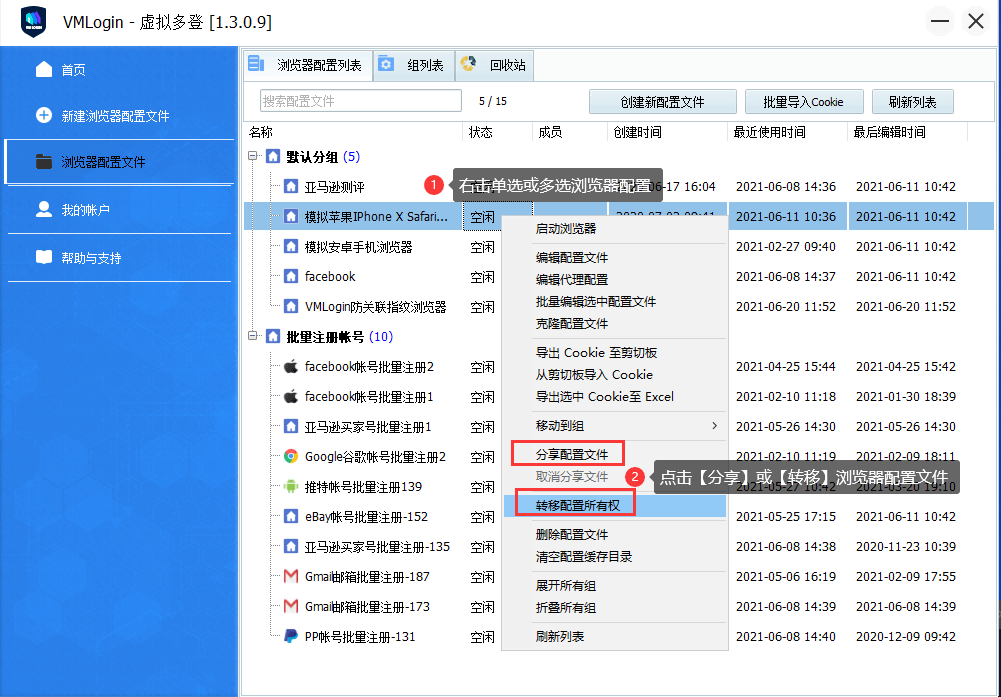The width and height of the screenshot is (1001, 697).
Task: Click the folder icon for 浏览器配置文件
Action: pos(44,161)
